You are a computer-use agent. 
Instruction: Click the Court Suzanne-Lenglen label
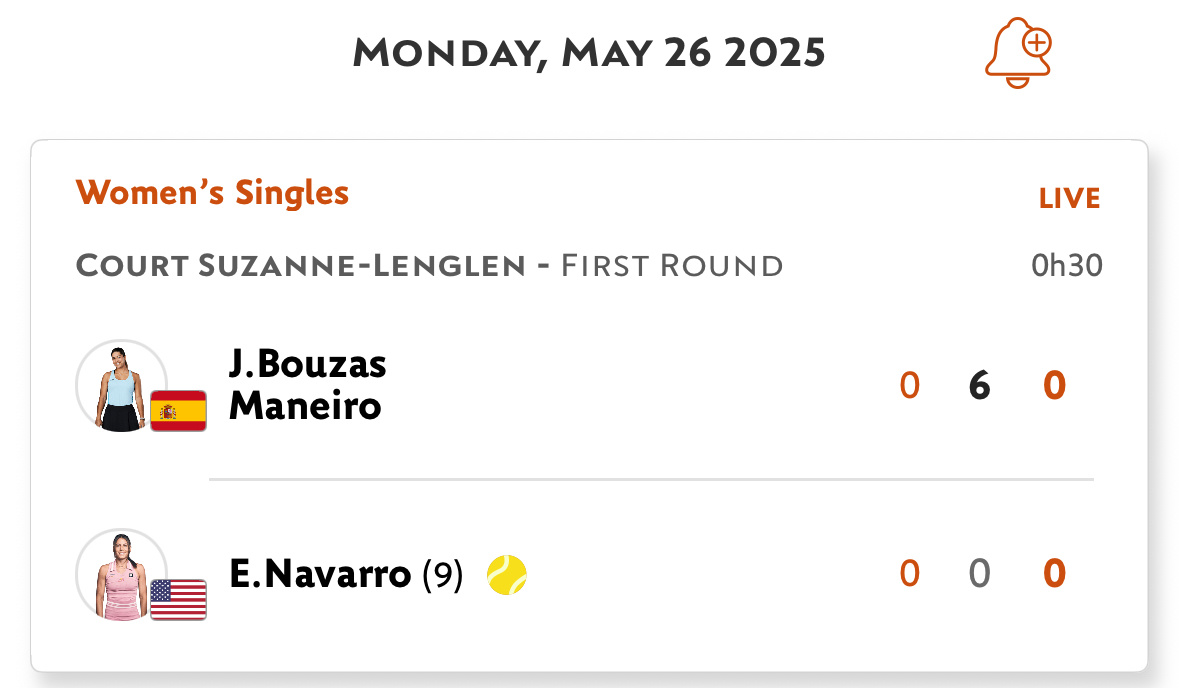coord(300,266)
